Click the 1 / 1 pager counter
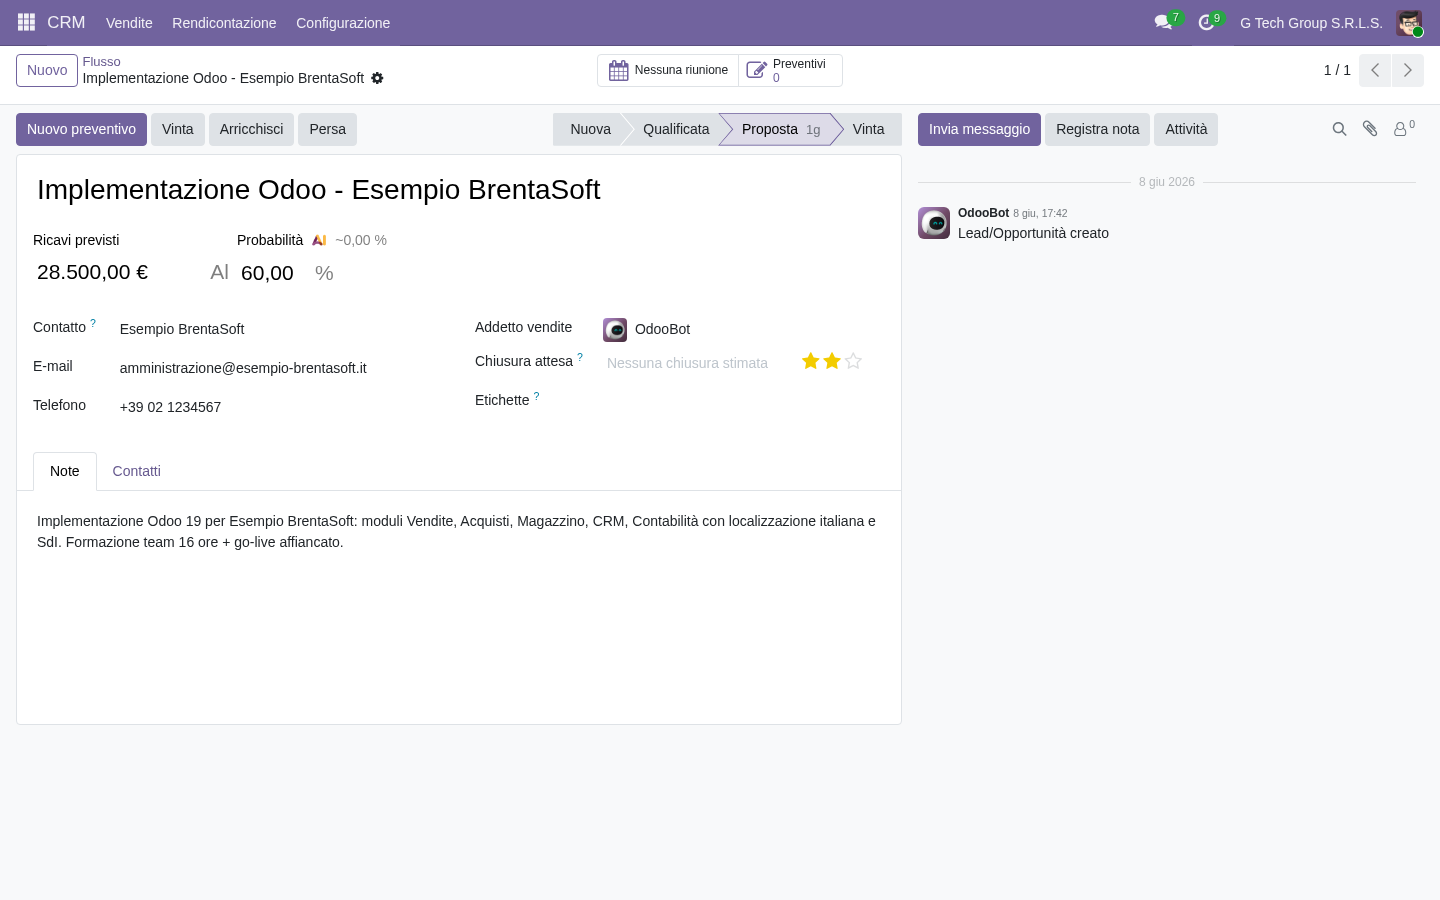The image size is (1440, 900). coord(1337,70)
